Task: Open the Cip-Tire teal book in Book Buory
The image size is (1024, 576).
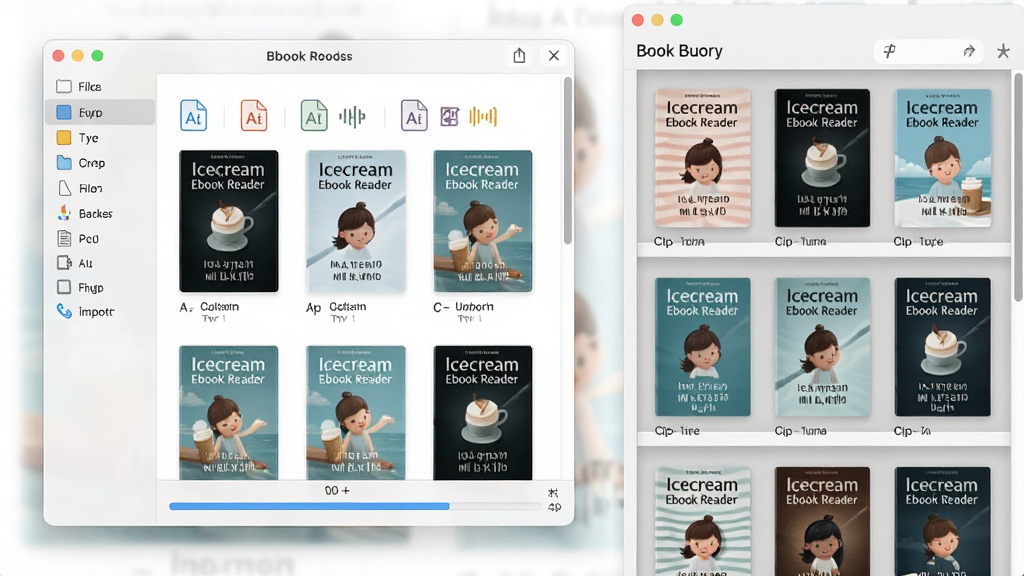Action: pyautogui.click(x=703, y=347)
